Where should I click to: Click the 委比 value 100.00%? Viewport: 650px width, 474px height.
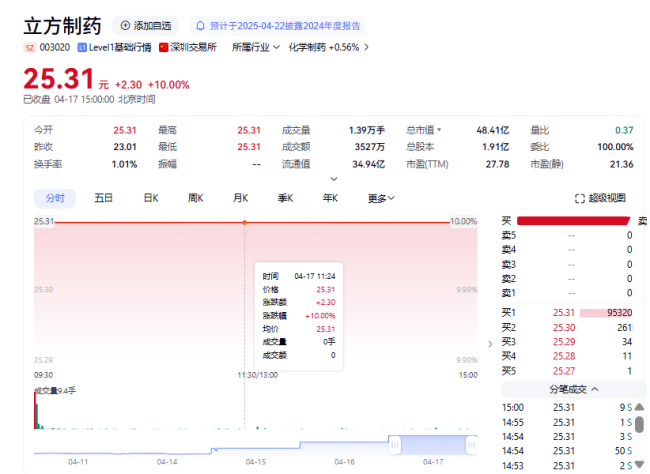(615, 147)
